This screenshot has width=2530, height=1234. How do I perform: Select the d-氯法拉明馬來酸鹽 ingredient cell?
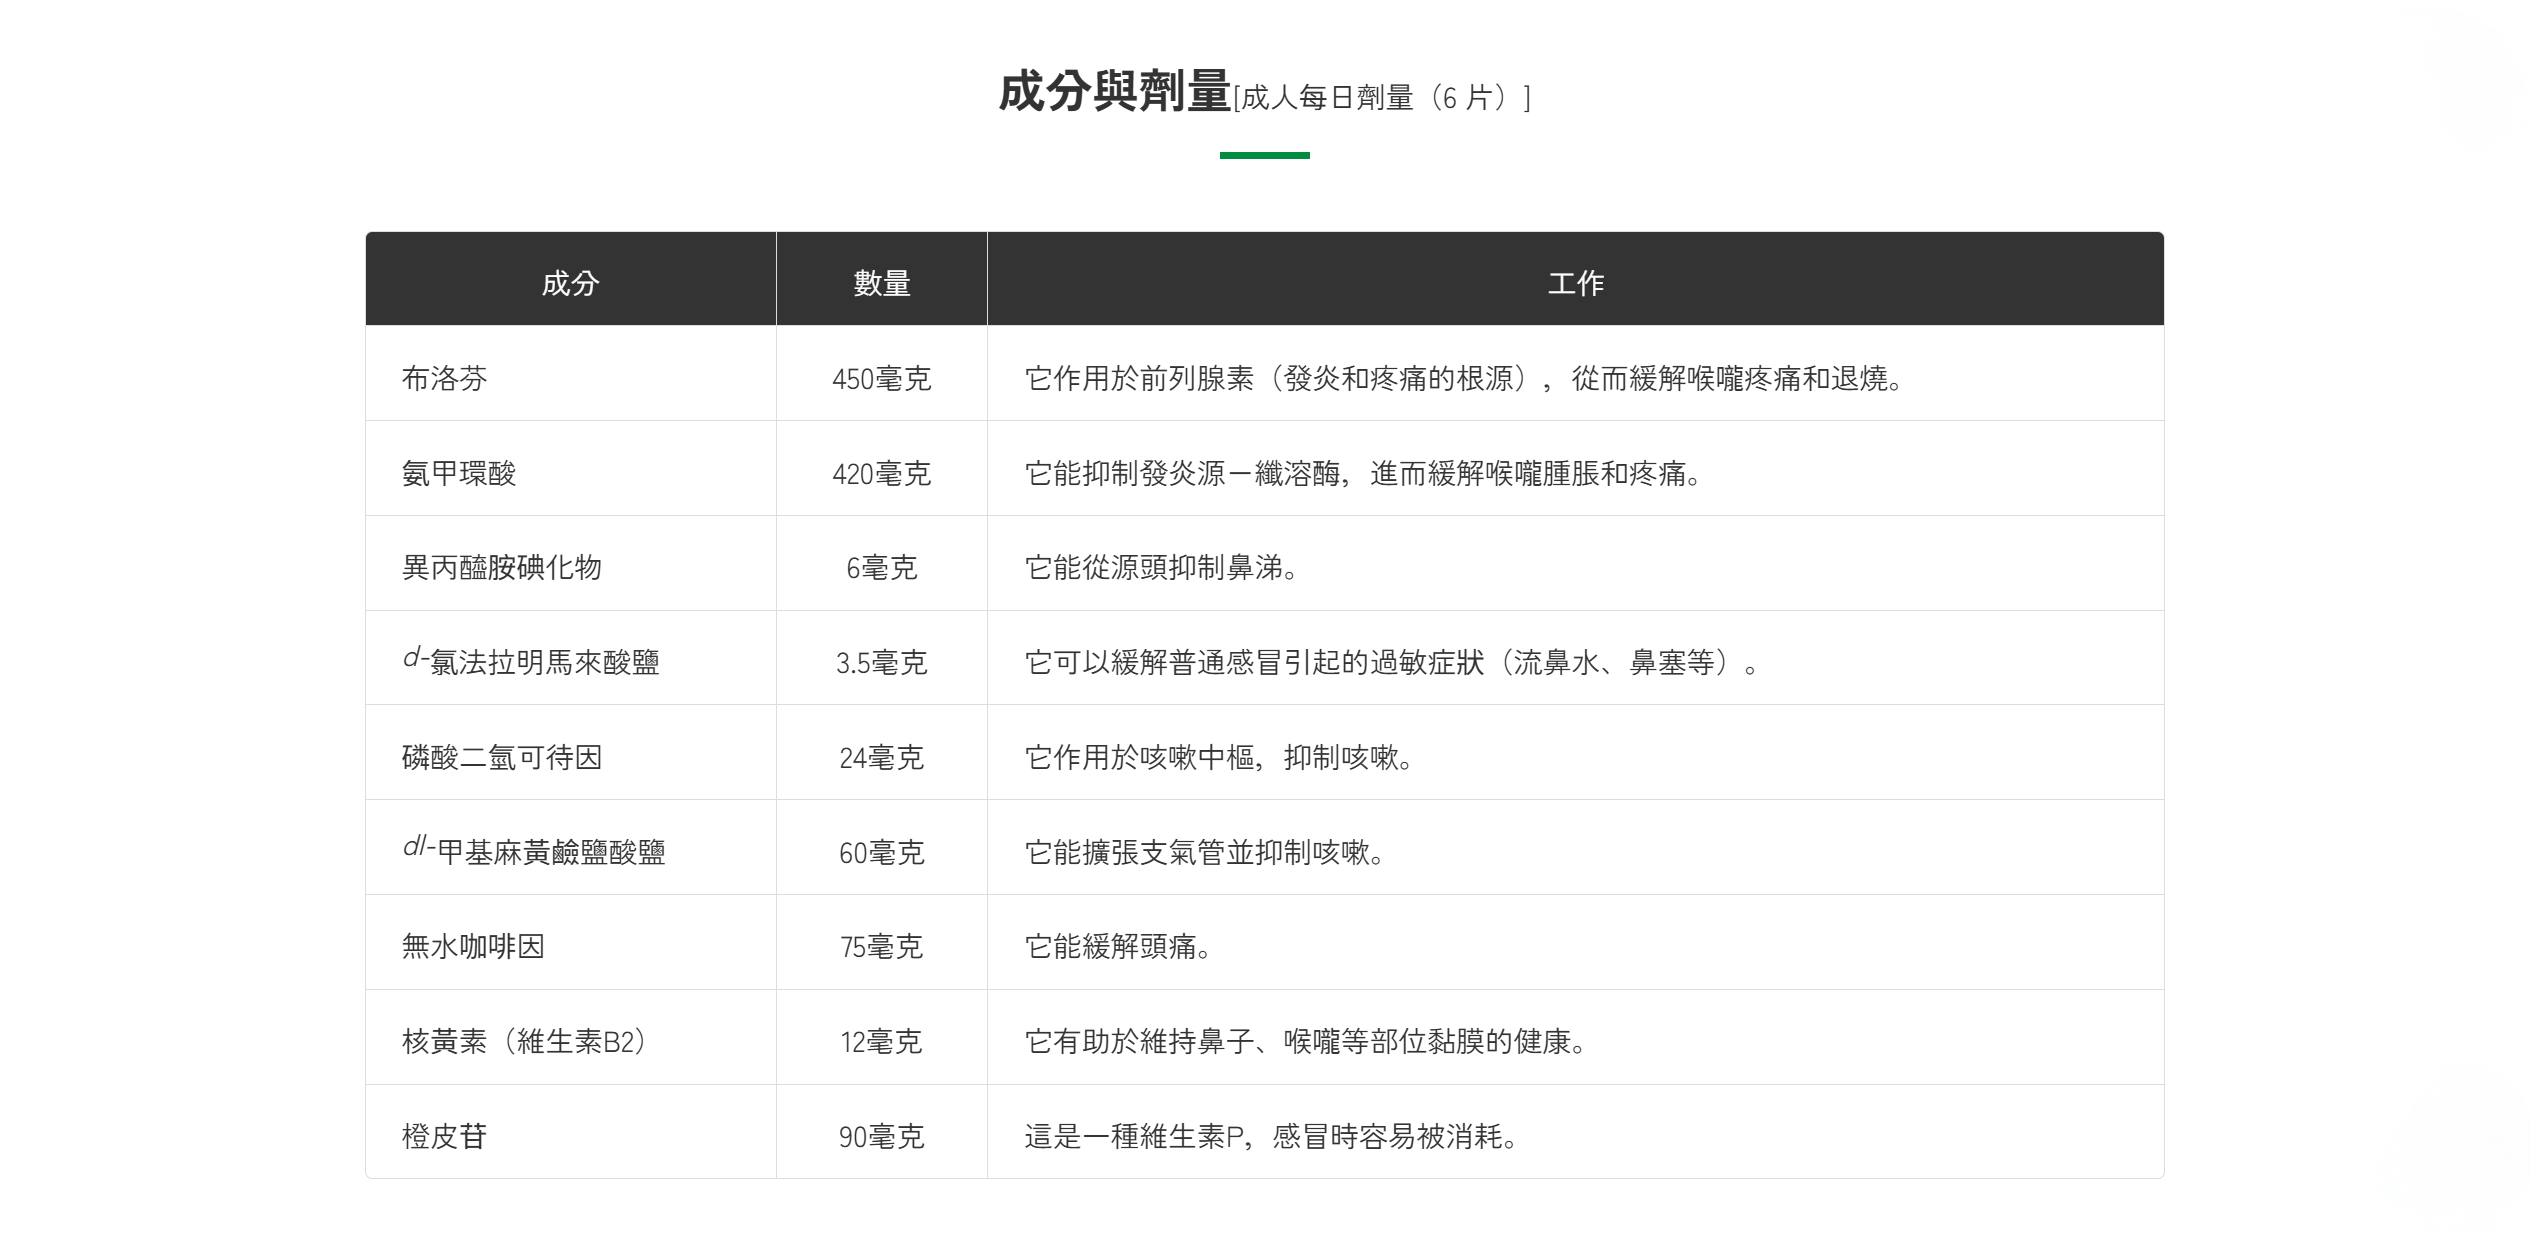[531, 662]
